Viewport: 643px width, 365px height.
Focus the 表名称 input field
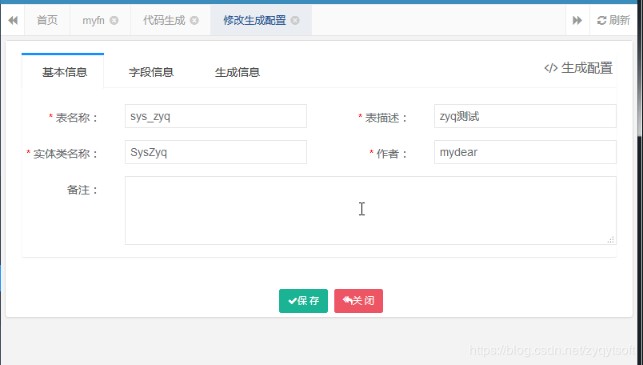tap(216, 116)
